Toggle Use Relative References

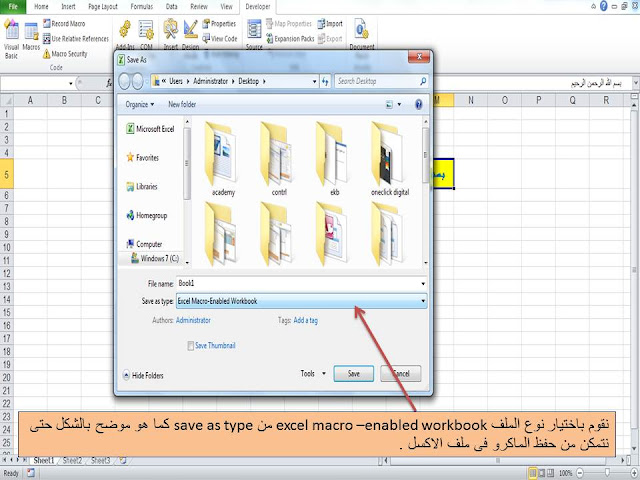pos(76,39)
